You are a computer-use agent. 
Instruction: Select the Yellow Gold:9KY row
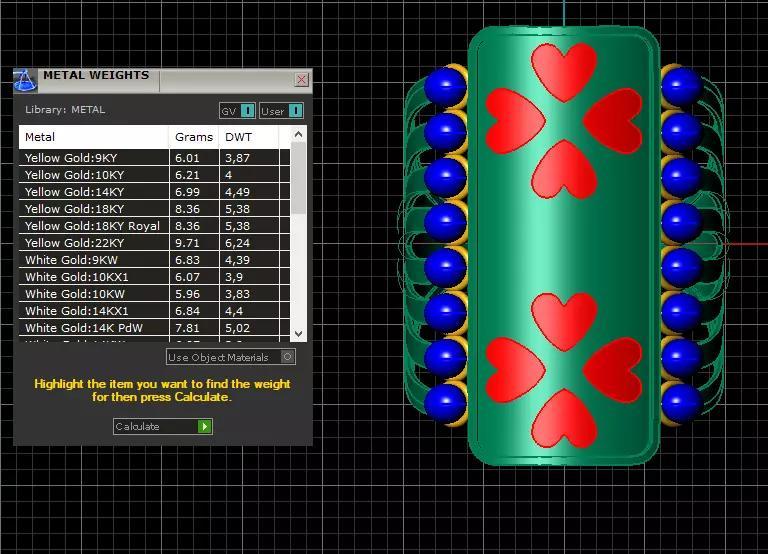[154, 158]
